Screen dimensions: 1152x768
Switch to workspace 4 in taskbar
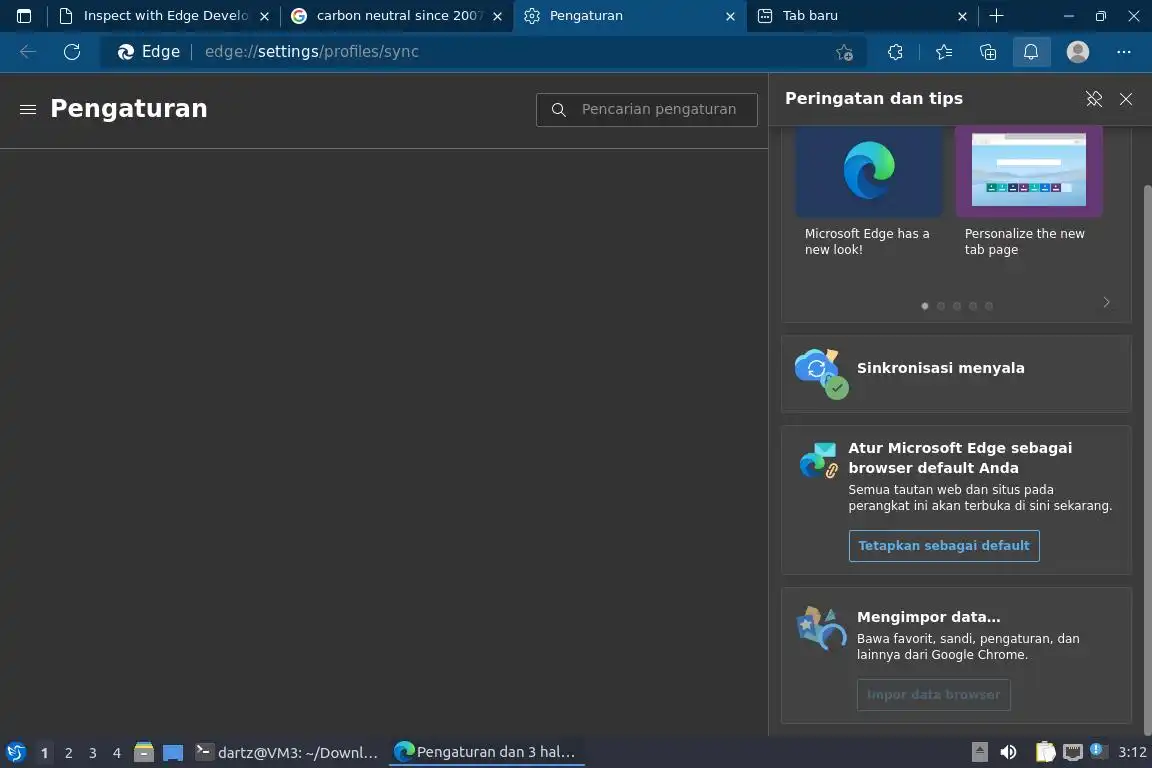tap(116, 753)
